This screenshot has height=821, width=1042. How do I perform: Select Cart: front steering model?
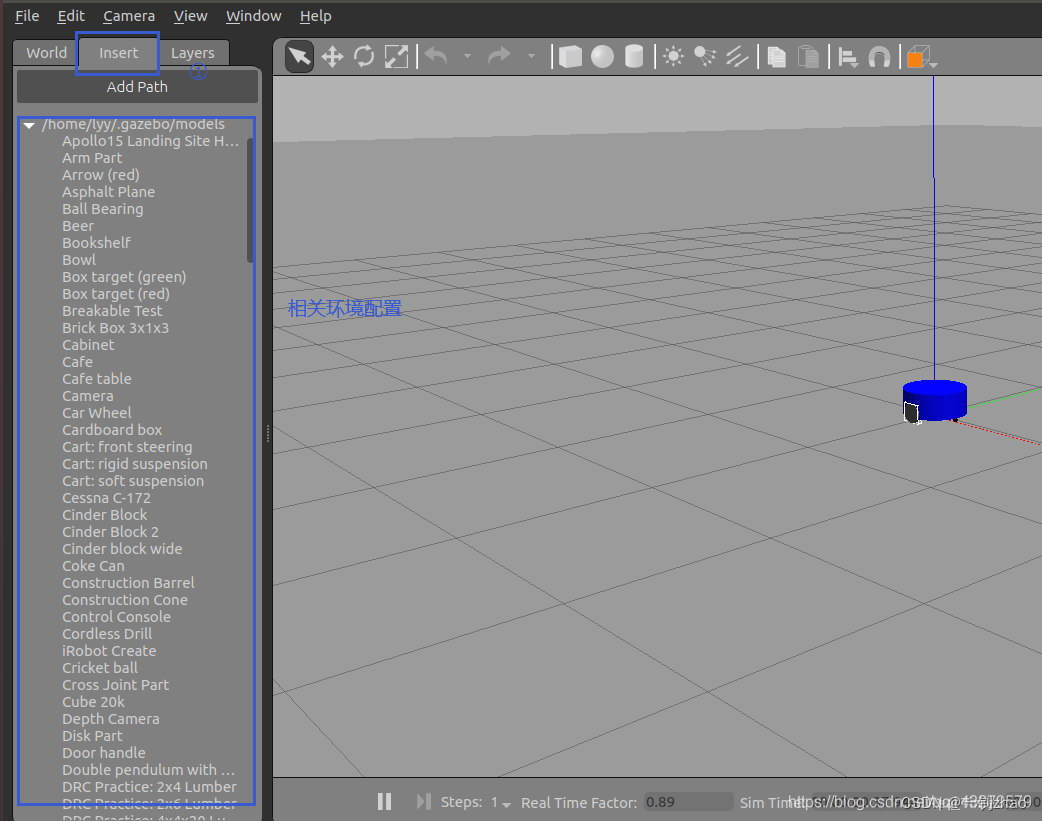pos(128,447)
